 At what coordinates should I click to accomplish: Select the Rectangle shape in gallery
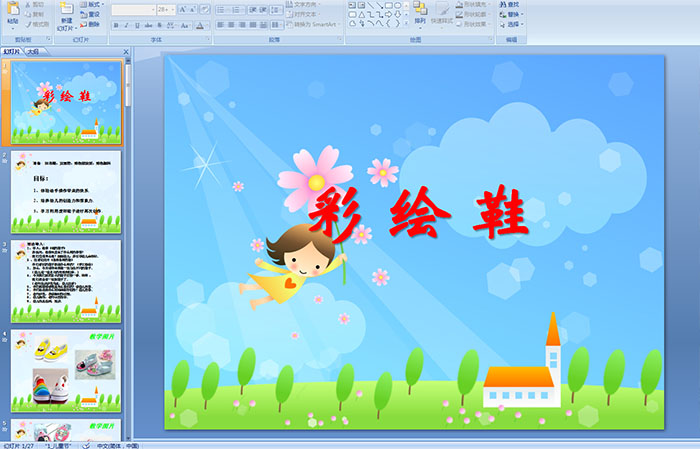pyautogui.click(x=389, y=5)
